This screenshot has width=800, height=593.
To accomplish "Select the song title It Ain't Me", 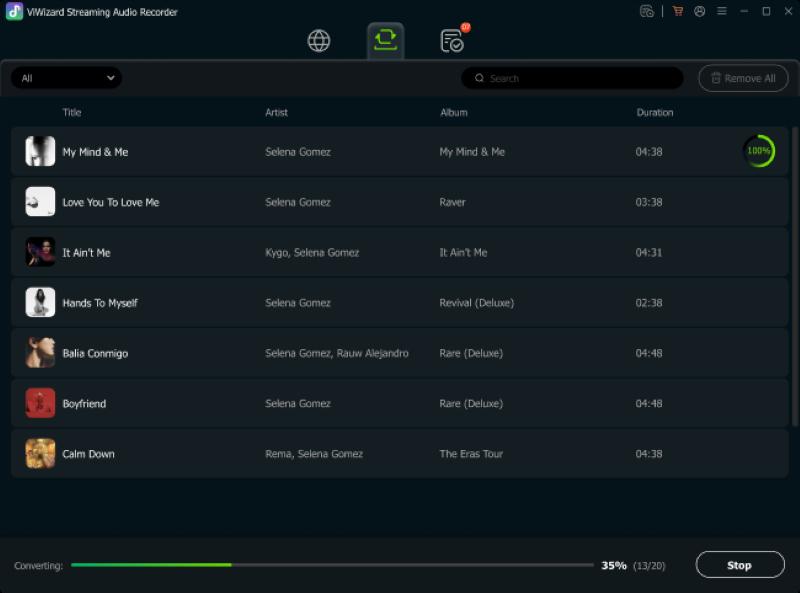I will pos(86,253).
